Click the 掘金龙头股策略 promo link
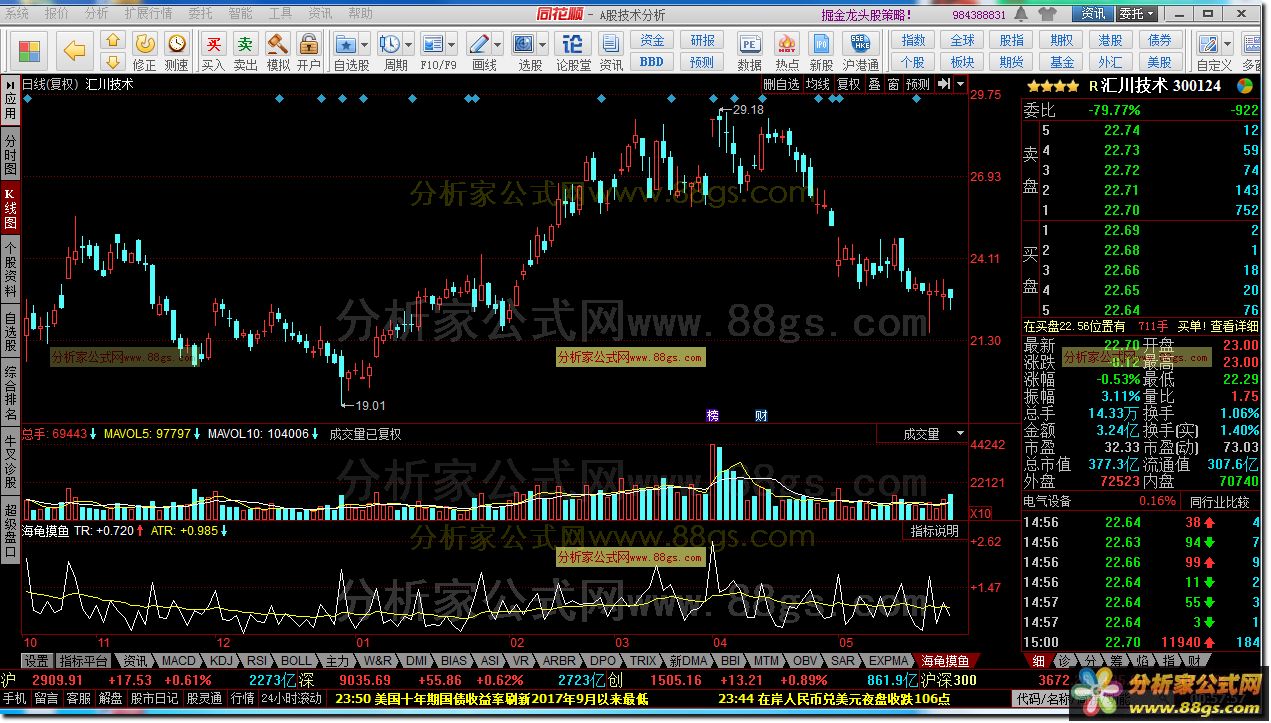This screenshot has height=723, width=1271. pos(865,14)
